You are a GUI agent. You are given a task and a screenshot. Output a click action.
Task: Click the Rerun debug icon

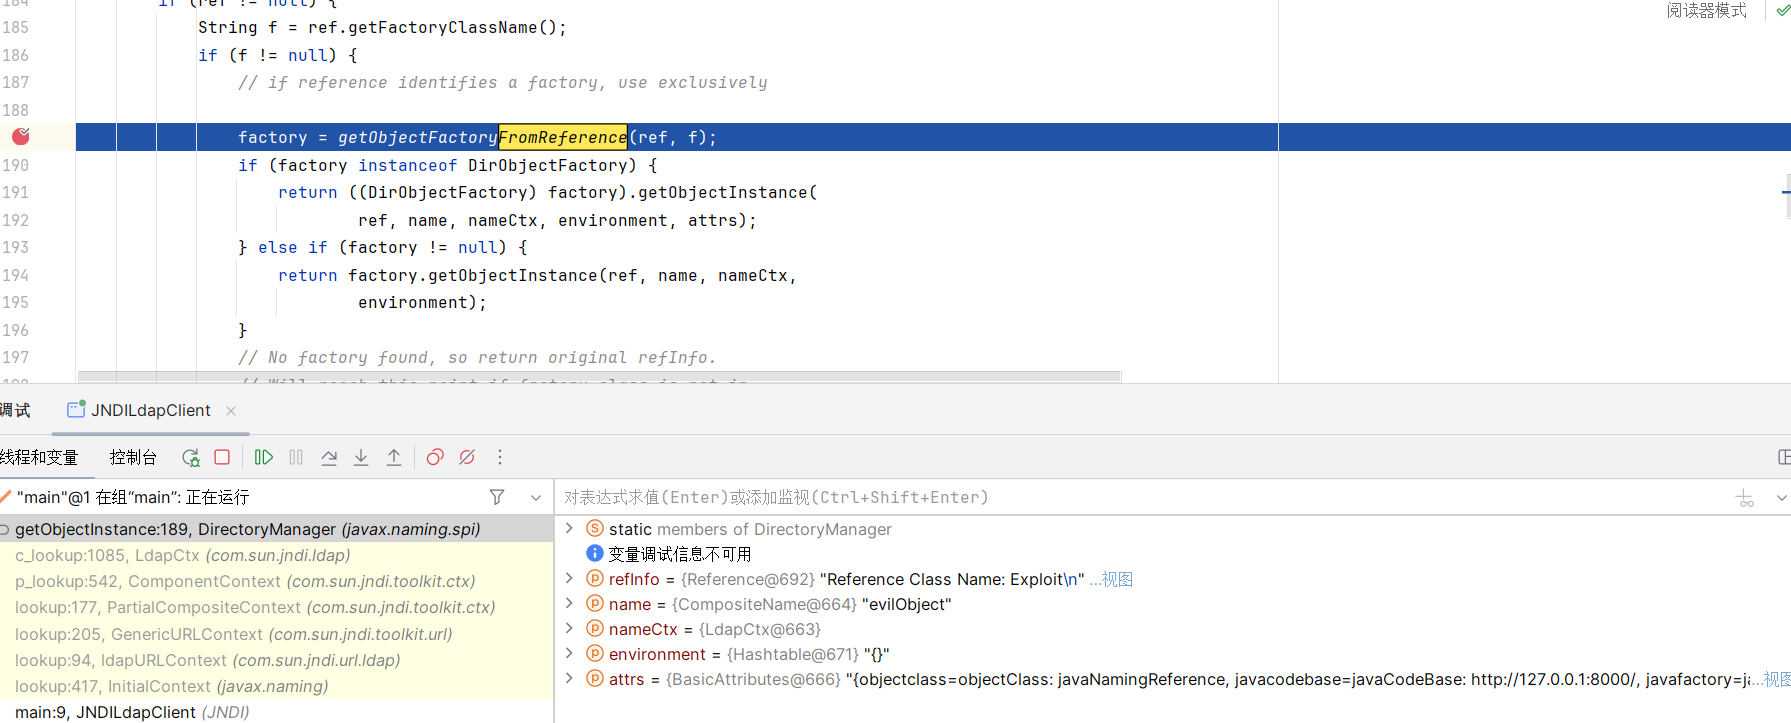tap(190, 457)
